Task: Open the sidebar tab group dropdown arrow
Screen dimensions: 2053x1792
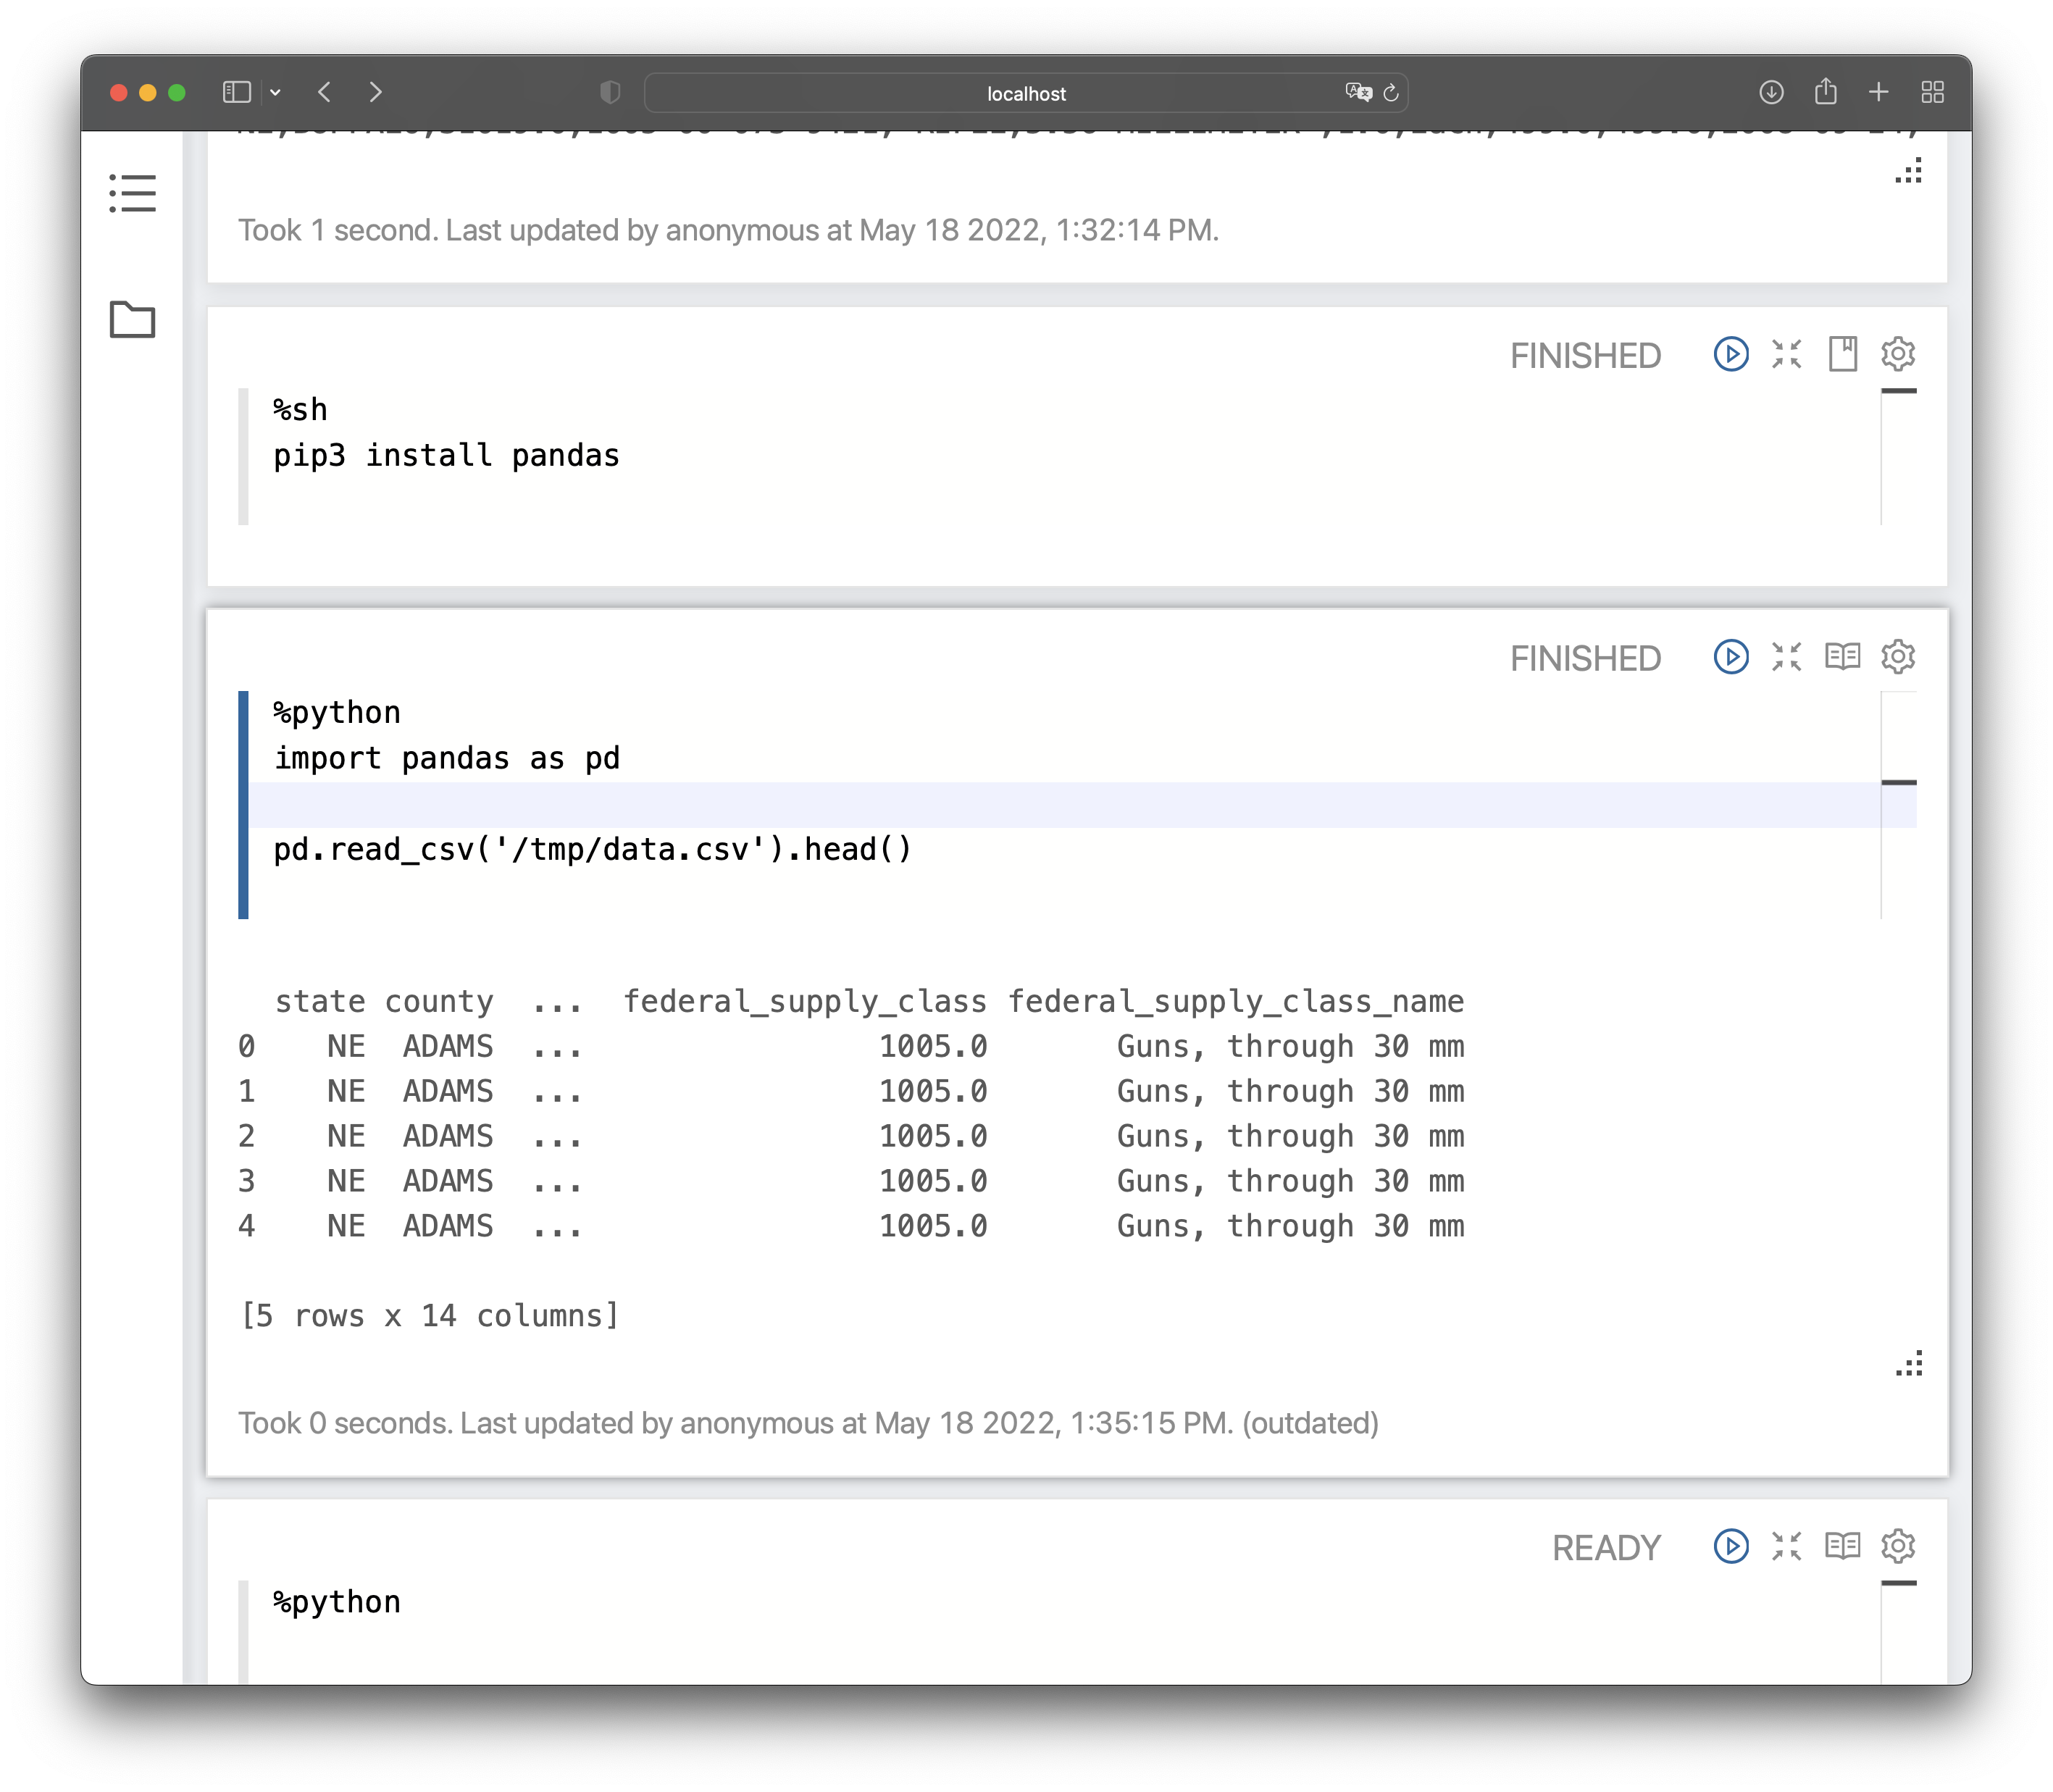Action: point(275,92)
